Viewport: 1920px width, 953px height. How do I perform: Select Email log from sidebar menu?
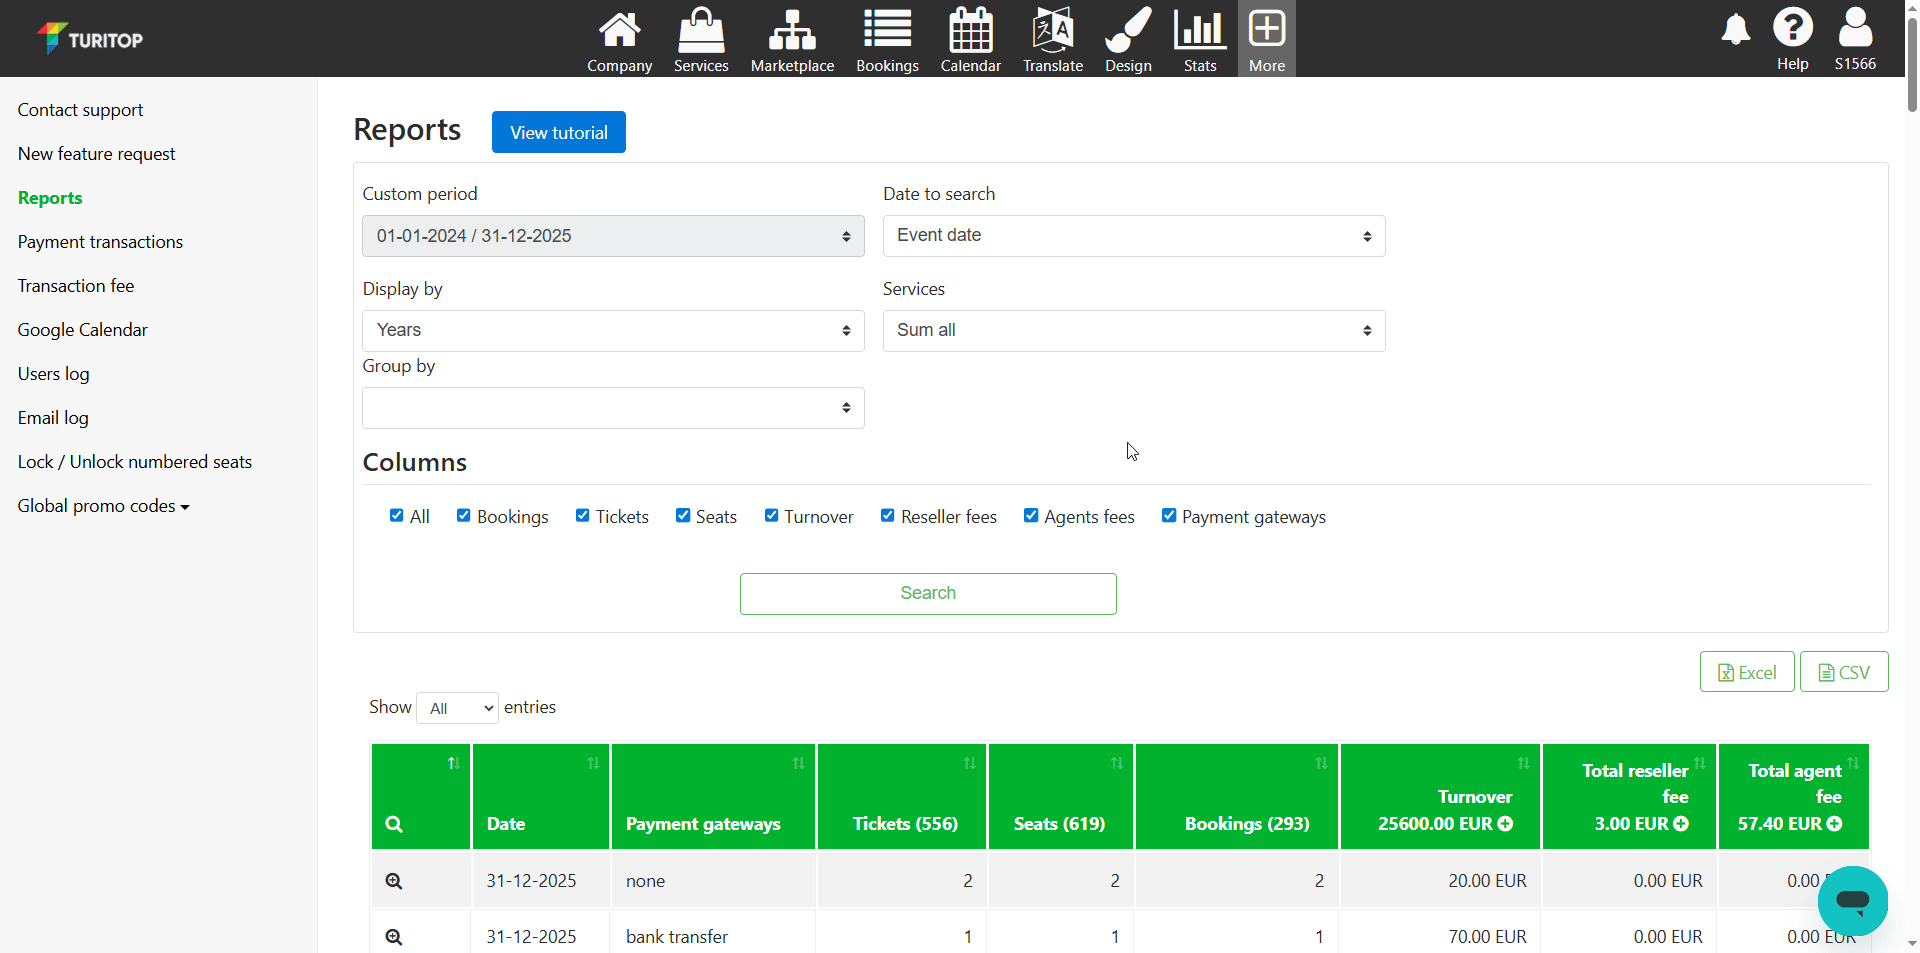(x=53, y=418)
